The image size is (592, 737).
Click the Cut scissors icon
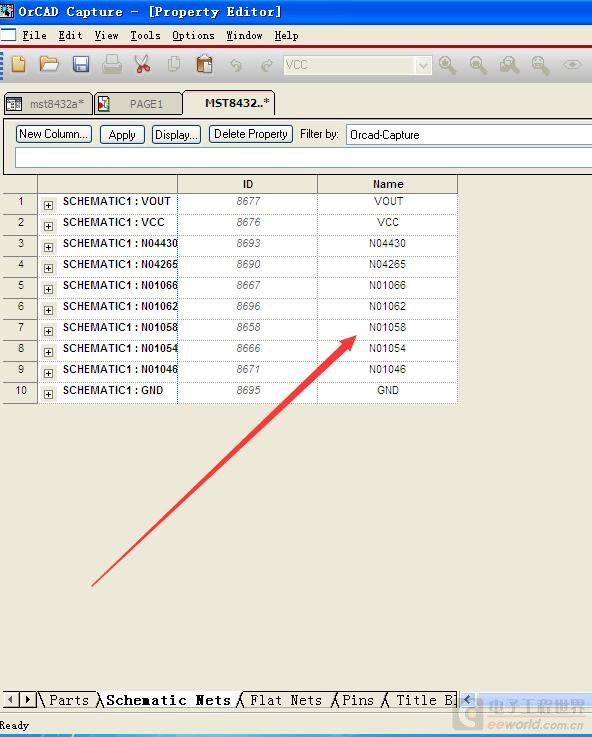coord(142,64)
